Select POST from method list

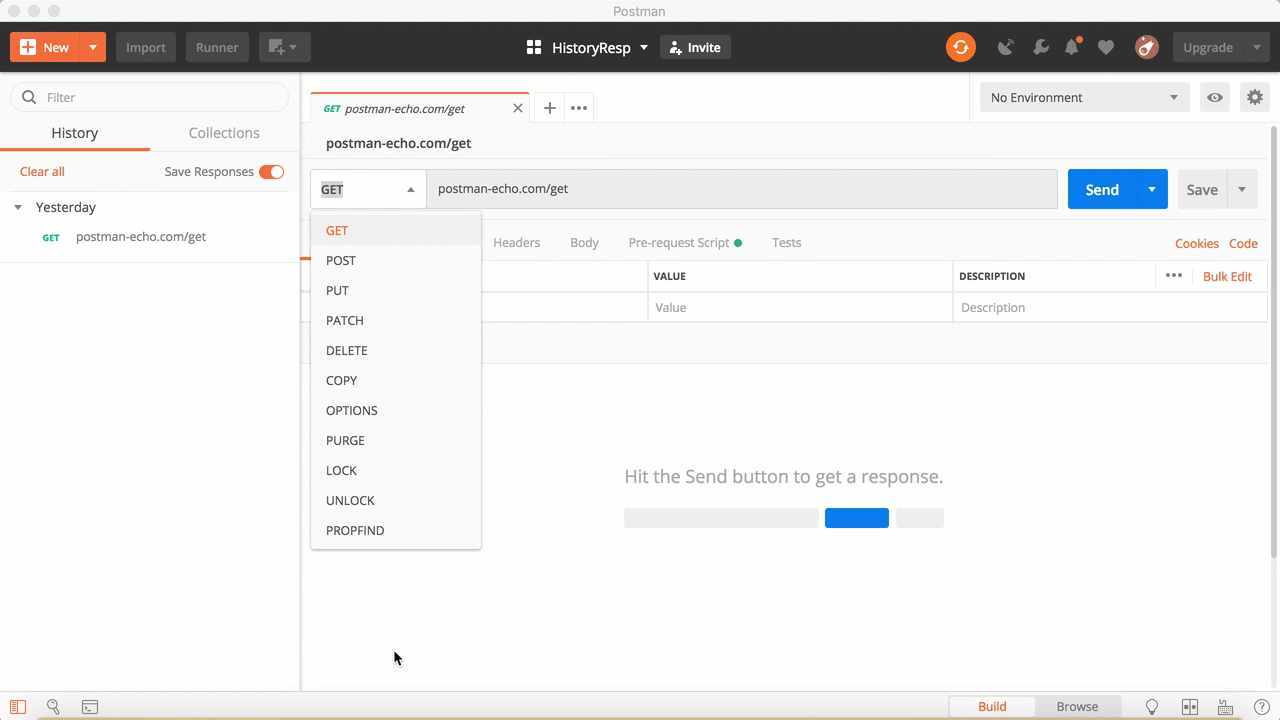click(x=396, y=260)
